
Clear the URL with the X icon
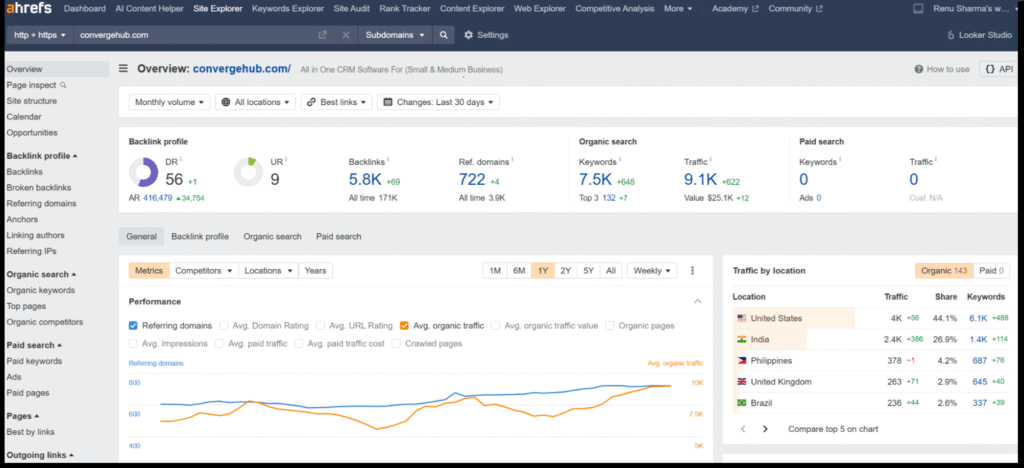(346, 35)
